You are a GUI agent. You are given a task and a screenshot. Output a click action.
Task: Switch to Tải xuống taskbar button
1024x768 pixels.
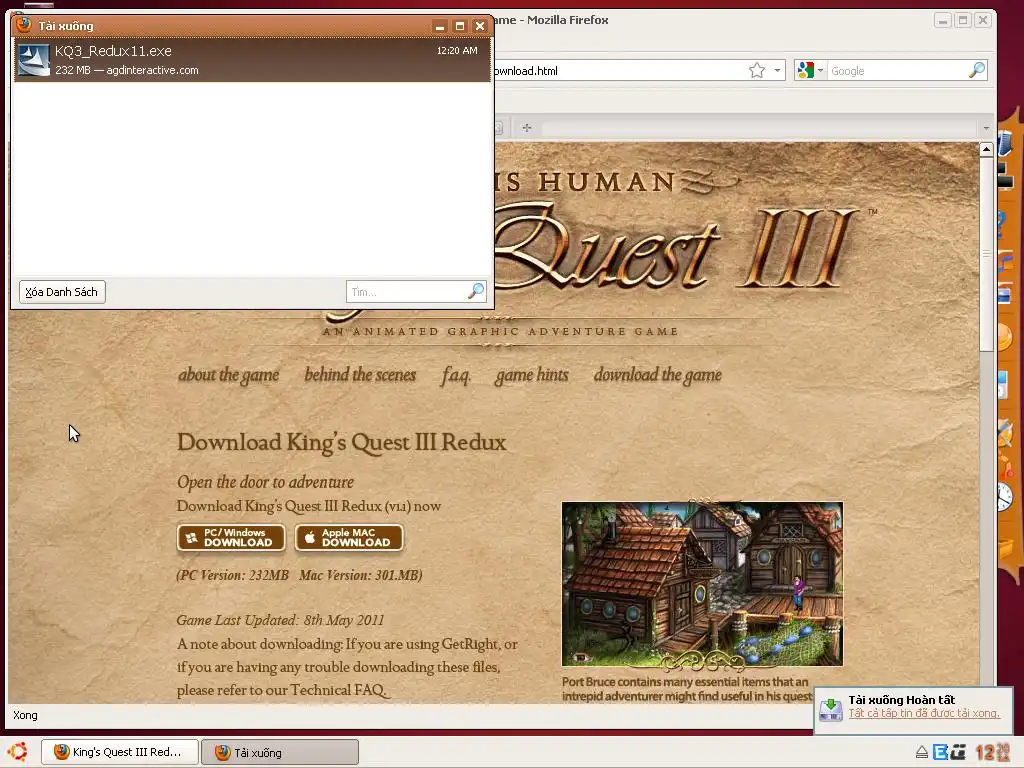tap(280, 752)
